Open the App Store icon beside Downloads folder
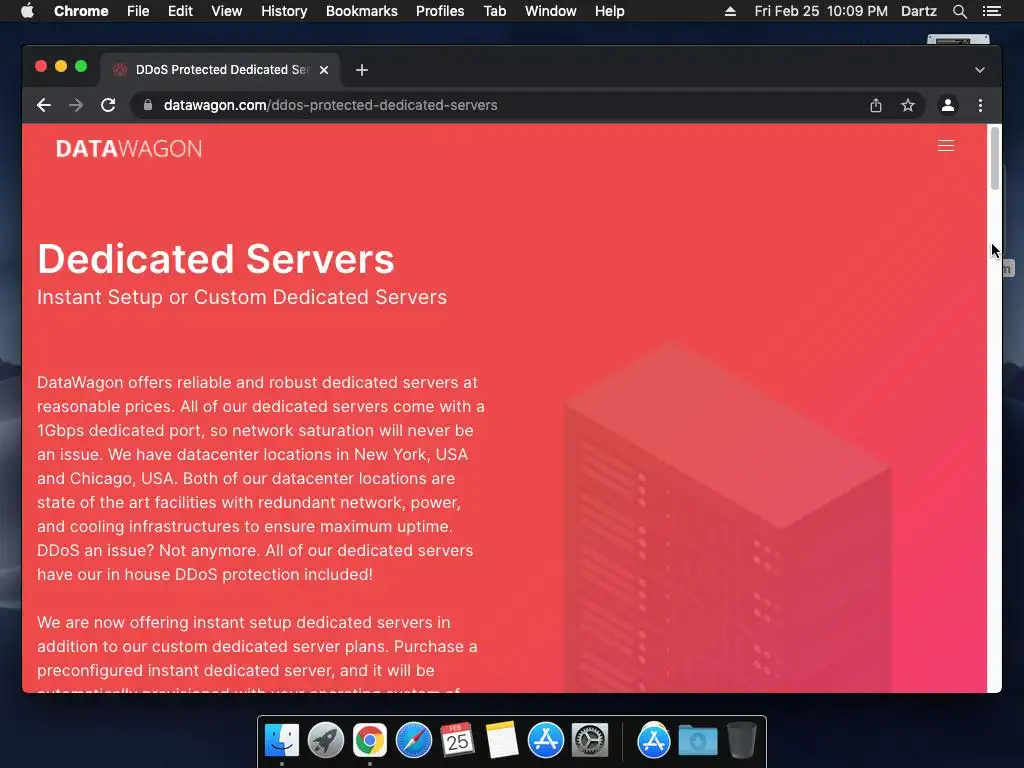 pyautogui.click(x=654, y=741)
